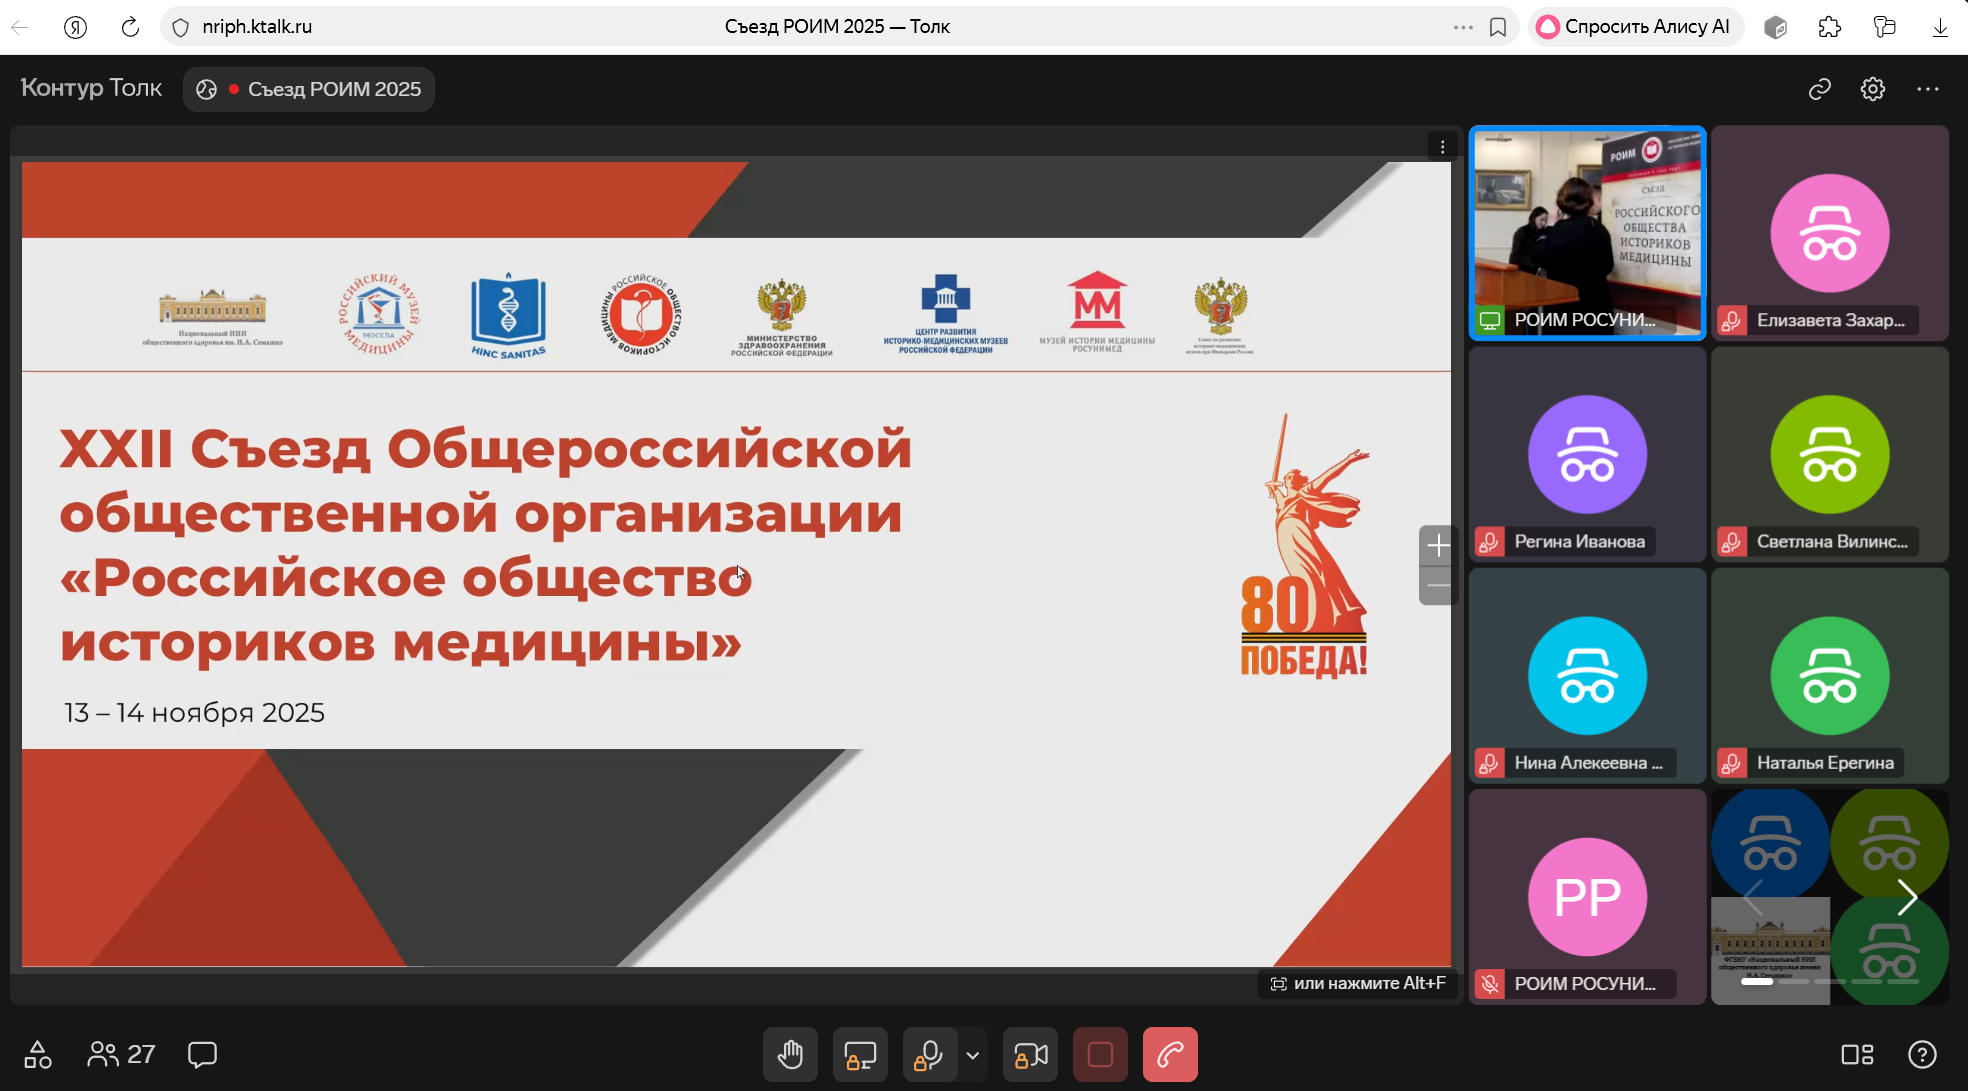Go to next page of participants
The image size is (1968, 1091).
point(1907,897)
